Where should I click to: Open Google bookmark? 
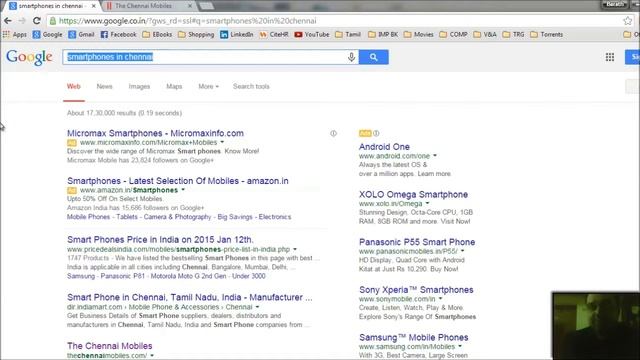pos(48,35)
